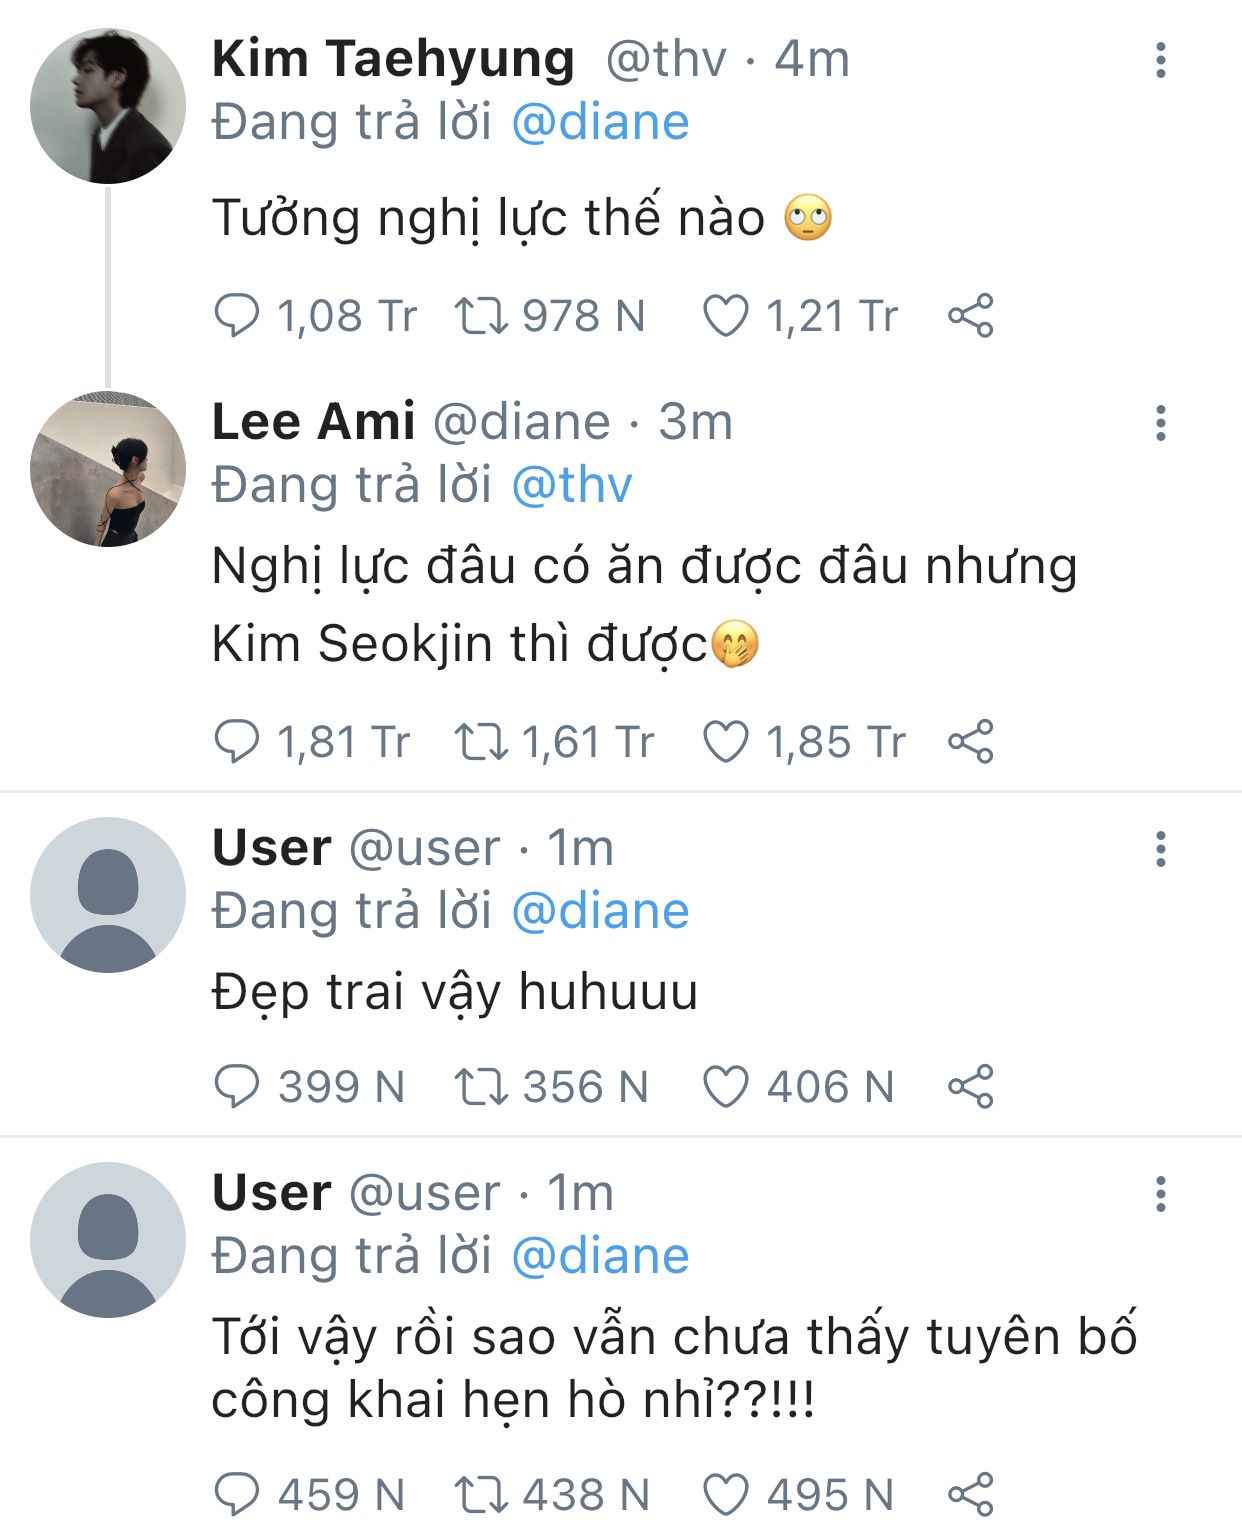The image size is (1242, 1531).
Task: Like Lee Ami's reply about Kim Seokjin
Action: [726, 742]
